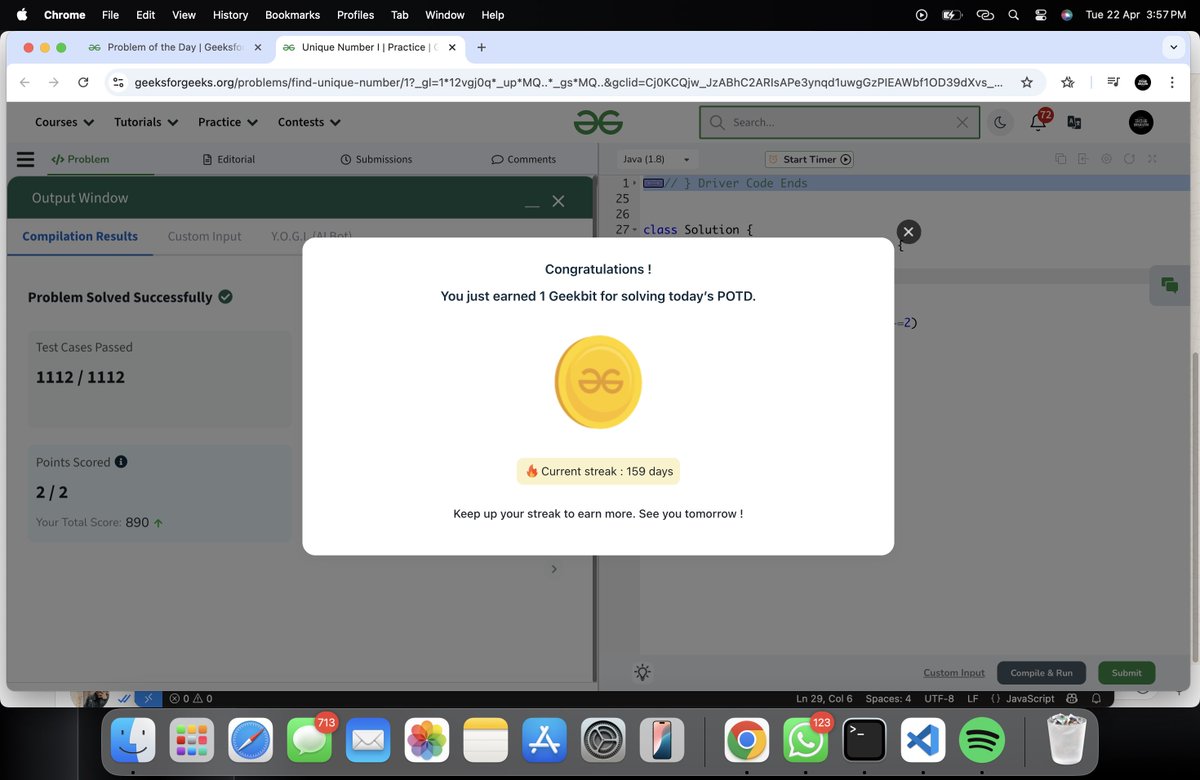Click Ln 29, Col 6 in status bar
Viewport: 1200px width, 780px height.
click(x=824, y=698)
